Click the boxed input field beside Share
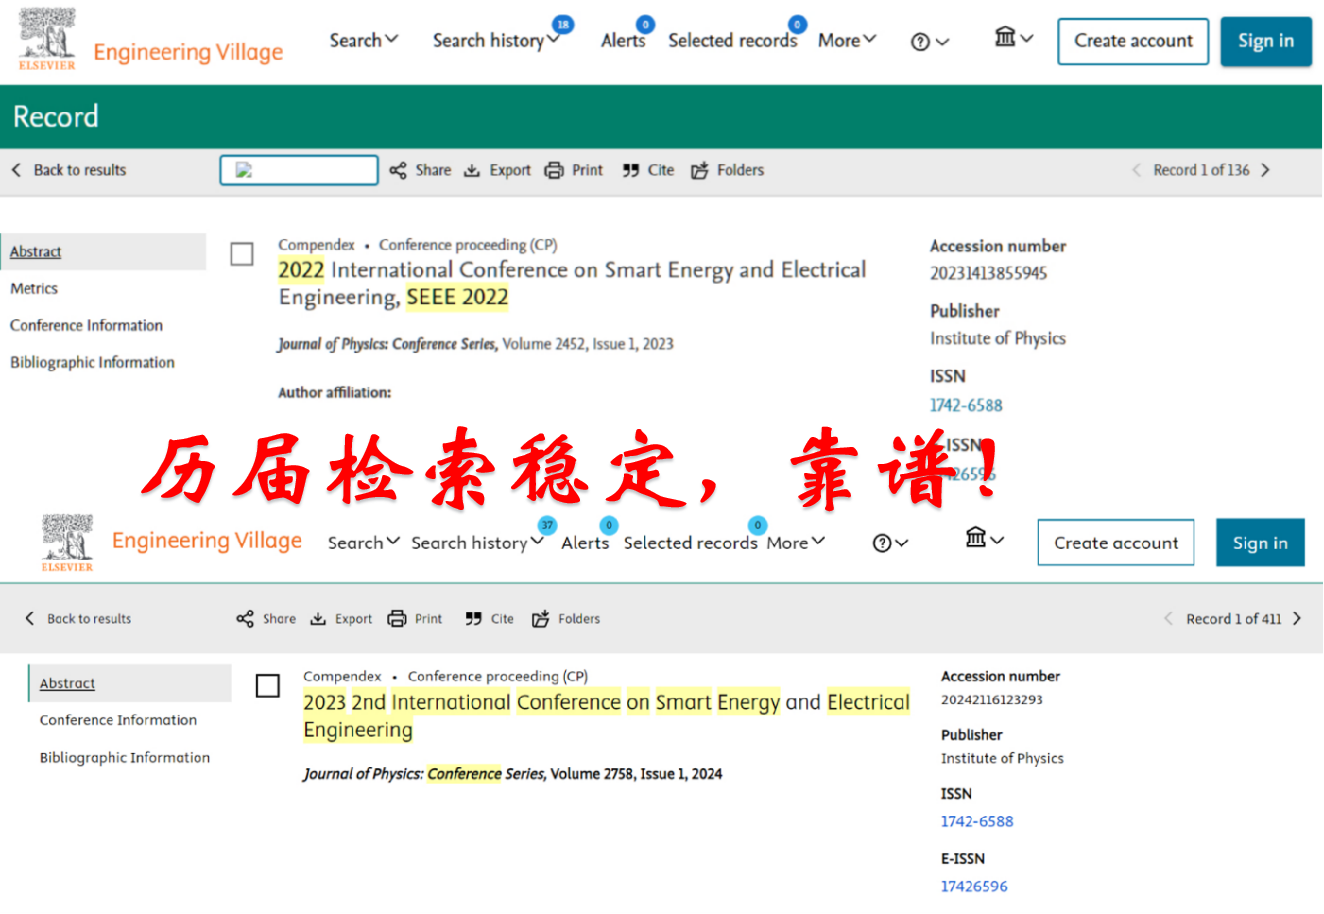 click(299, 170)
